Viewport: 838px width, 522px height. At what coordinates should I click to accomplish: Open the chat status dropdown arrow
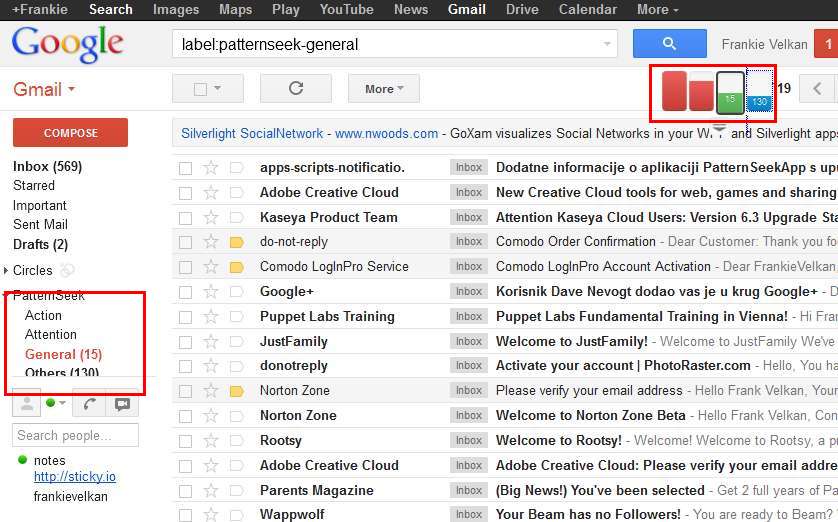click(x=63, y=403)
